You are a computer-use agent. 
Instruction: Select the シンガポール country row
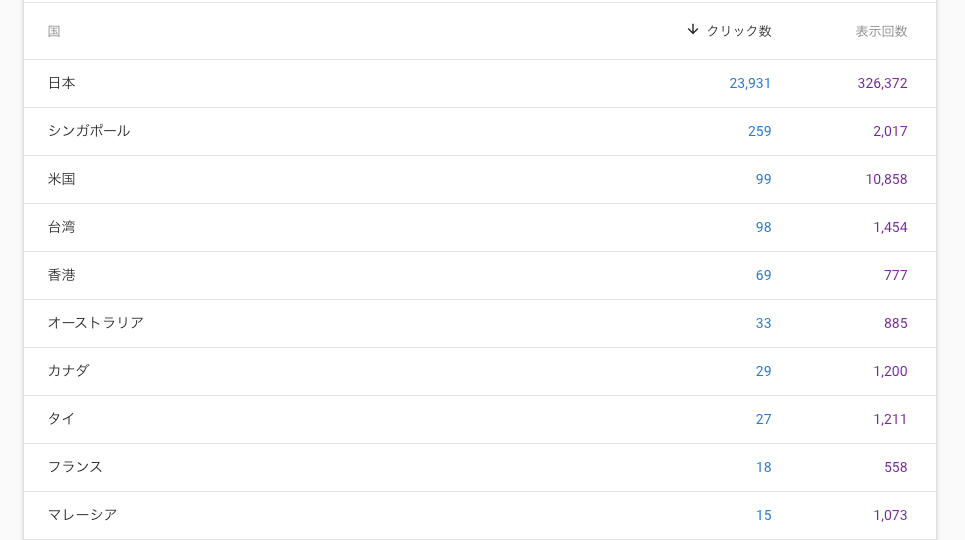89,131
